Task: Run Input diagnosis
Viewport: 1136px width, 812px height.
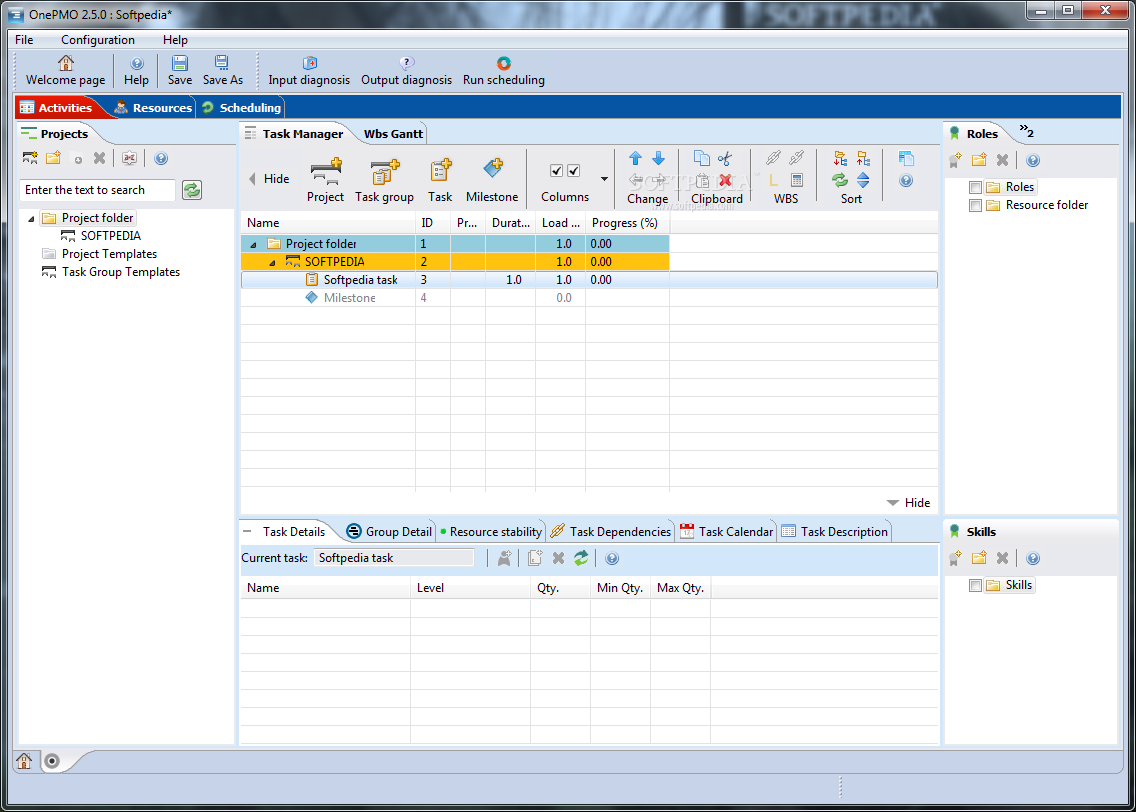Action: click(x=309, y=70)
